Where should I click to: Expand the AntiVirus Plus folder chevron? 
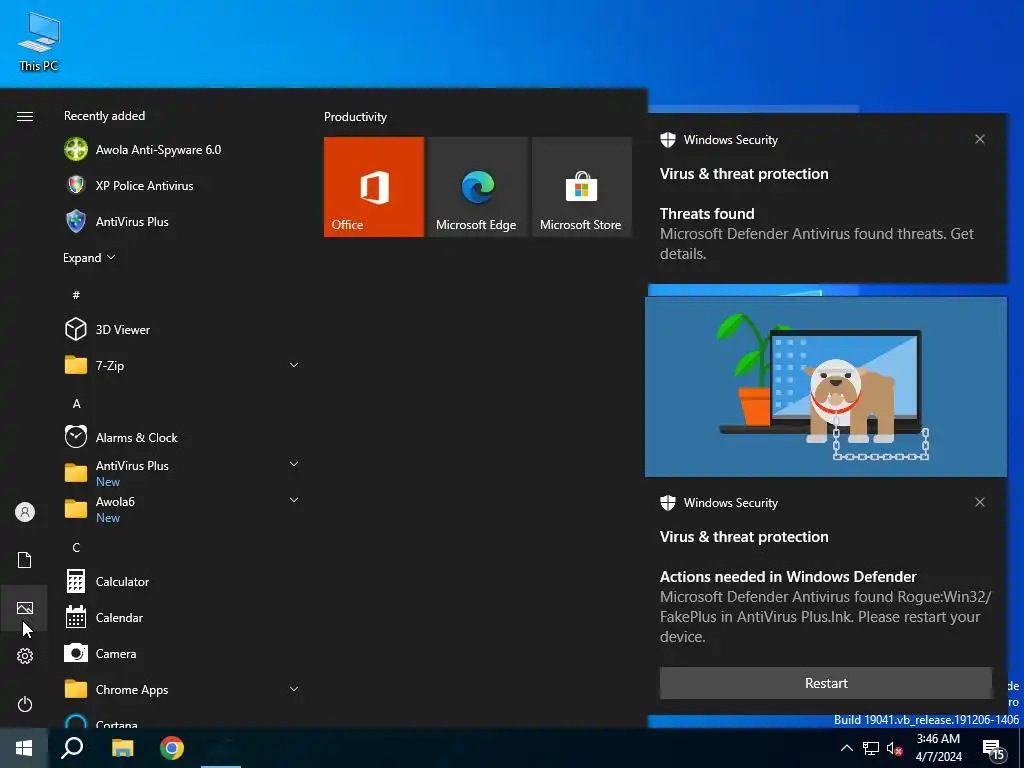pyautogui.click(x=294, y=464)
